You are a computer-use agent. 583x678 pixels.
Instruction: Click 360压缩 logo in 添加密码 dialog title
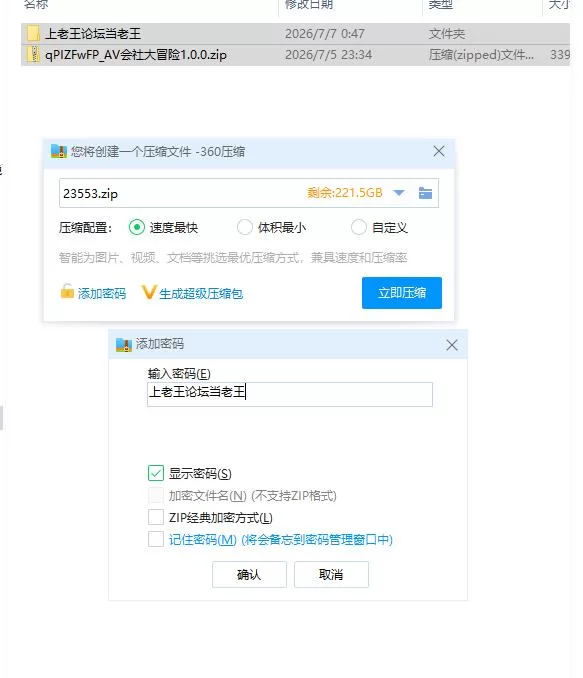(x=124, y=345)
